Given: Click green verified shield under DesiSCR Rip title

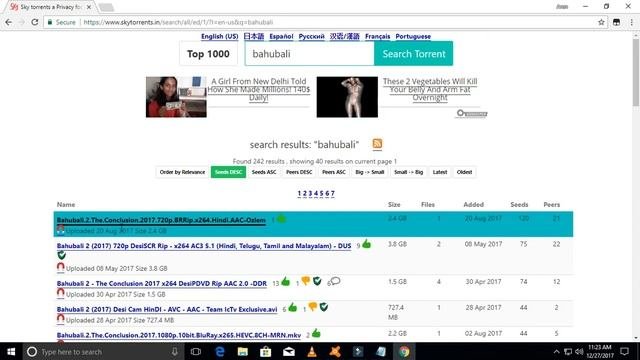Looking at the screenshot, I should click(x=62, y=256).
